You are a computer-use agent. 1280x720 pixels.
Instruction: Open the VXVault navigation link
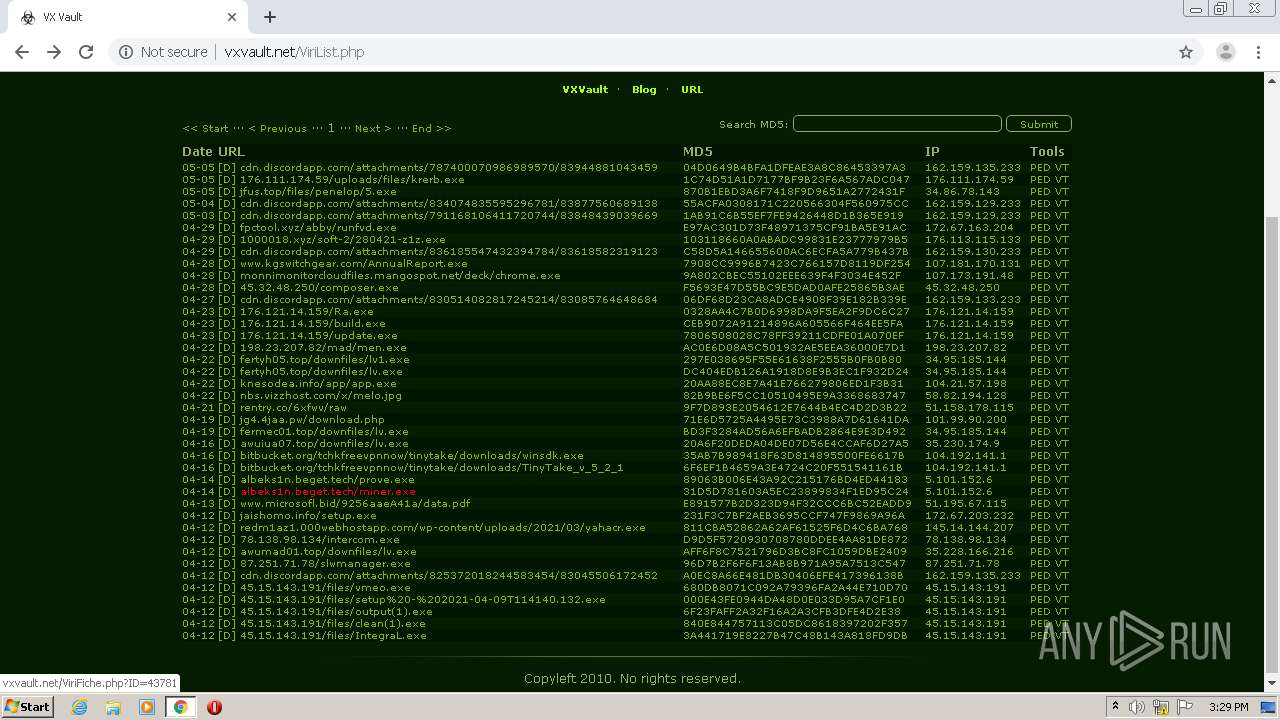tap(585, 89)
